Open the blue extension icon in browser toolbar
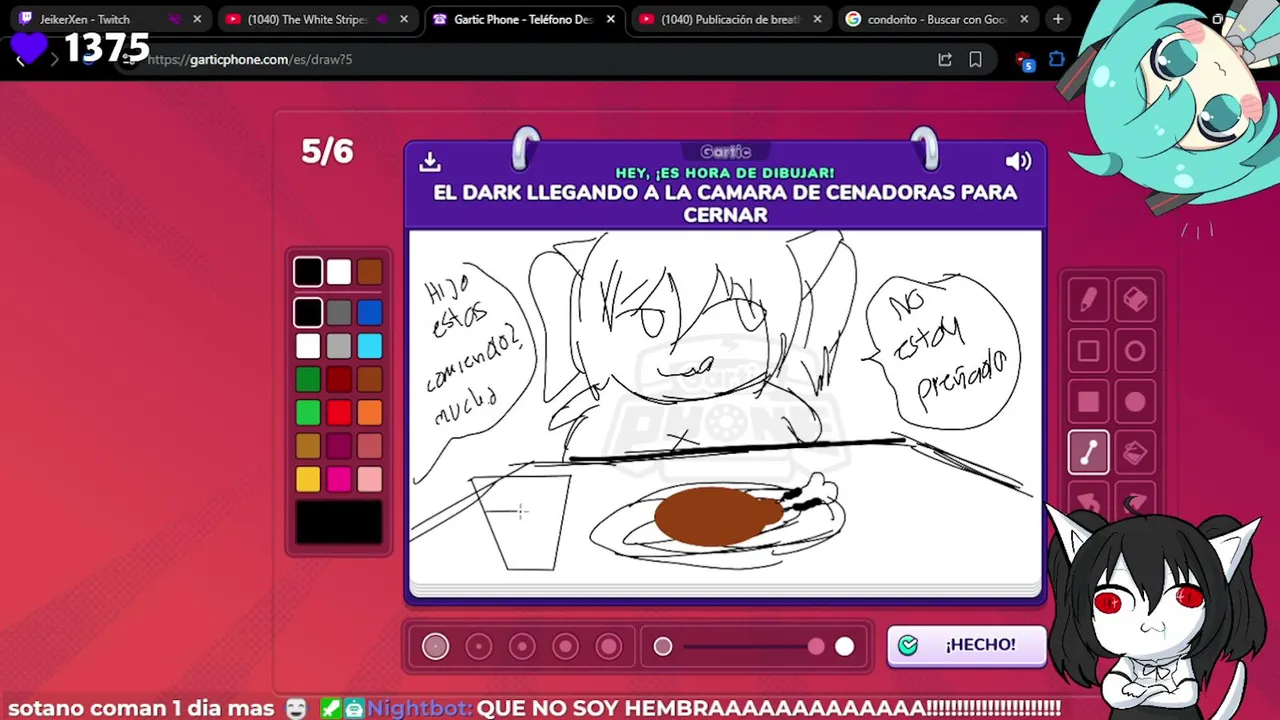This screenshot has width=1280, height=720. click(1057, 59)
